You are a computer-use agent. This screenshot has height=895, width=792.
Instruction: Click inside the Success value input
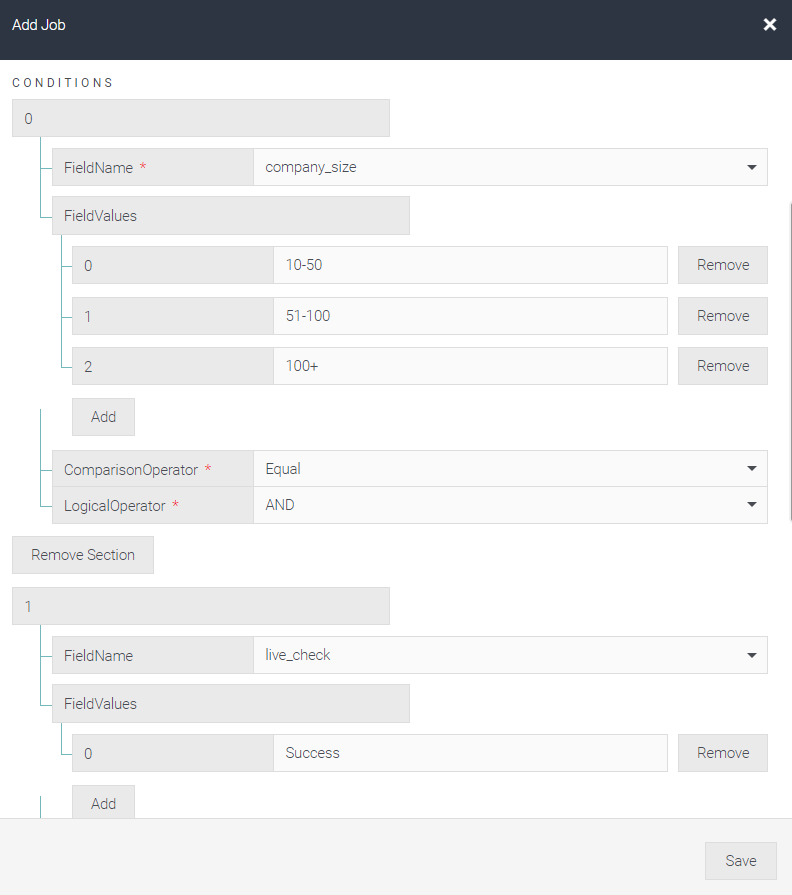coord(470,752)
